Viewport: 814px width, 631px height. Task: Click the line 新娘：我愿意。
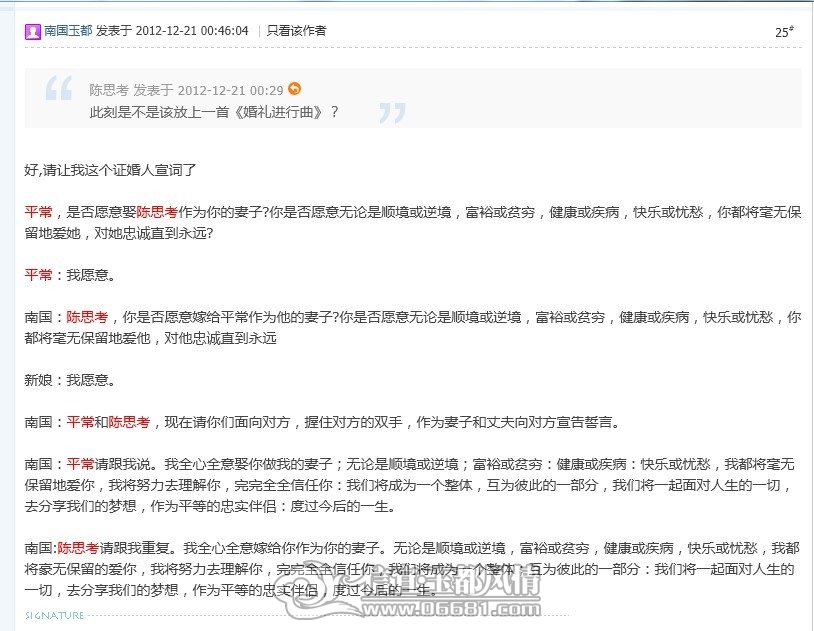click(70, 380)
